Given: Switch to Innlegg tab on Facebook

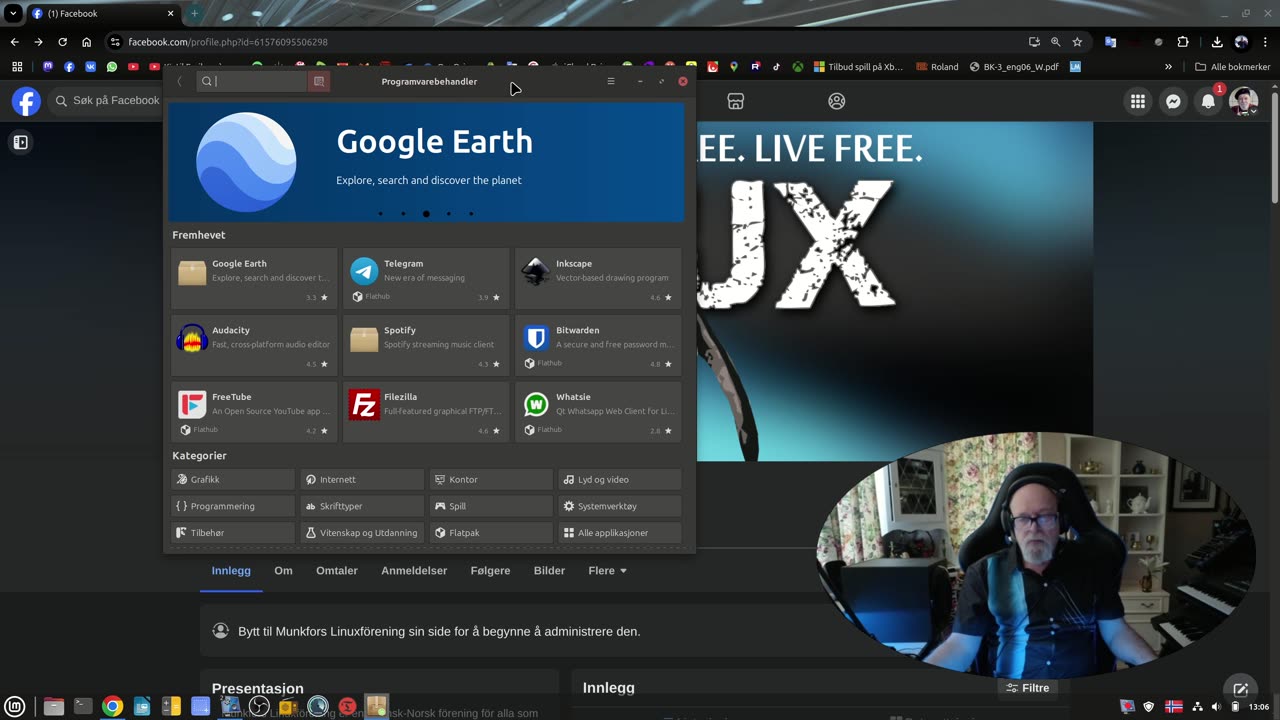Looking at the screenshot, I should click(231, 570).
